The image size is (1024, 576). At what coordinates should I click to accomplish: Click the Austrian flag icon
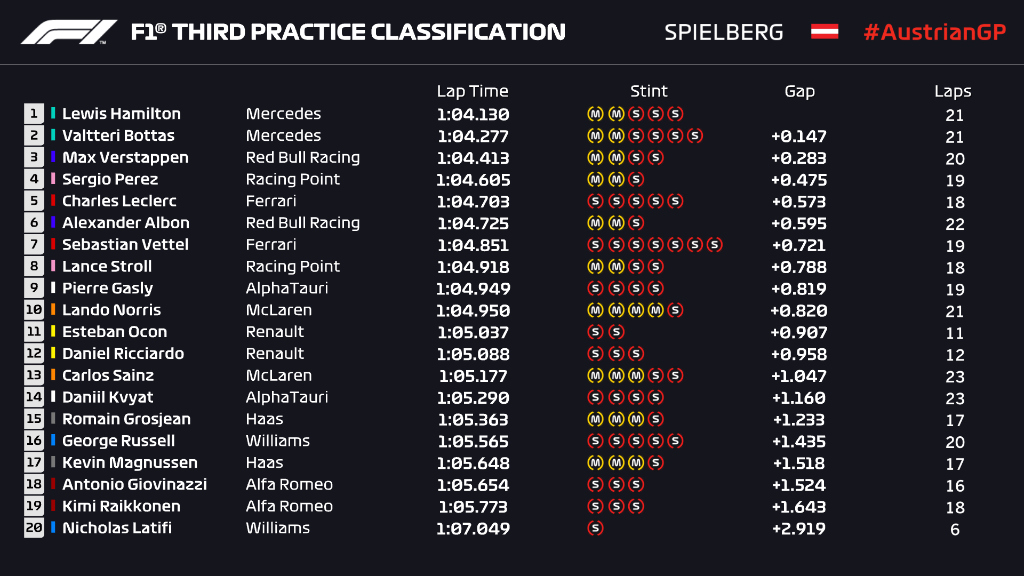(824, 32)
